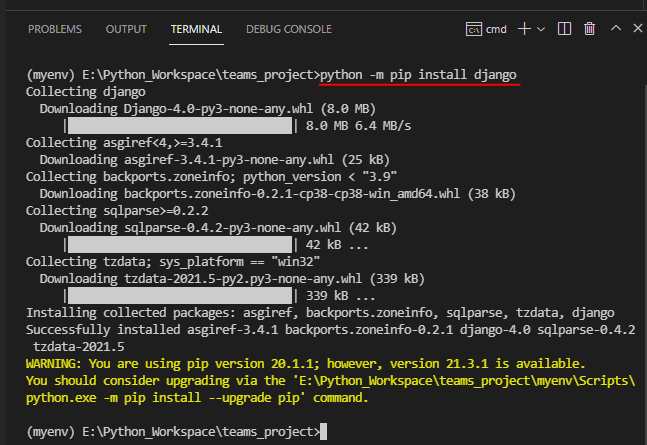The image size is (647, 445).
Task: Click the 'Collecting backports.zoneinfo' line
Action: (211, 177)
